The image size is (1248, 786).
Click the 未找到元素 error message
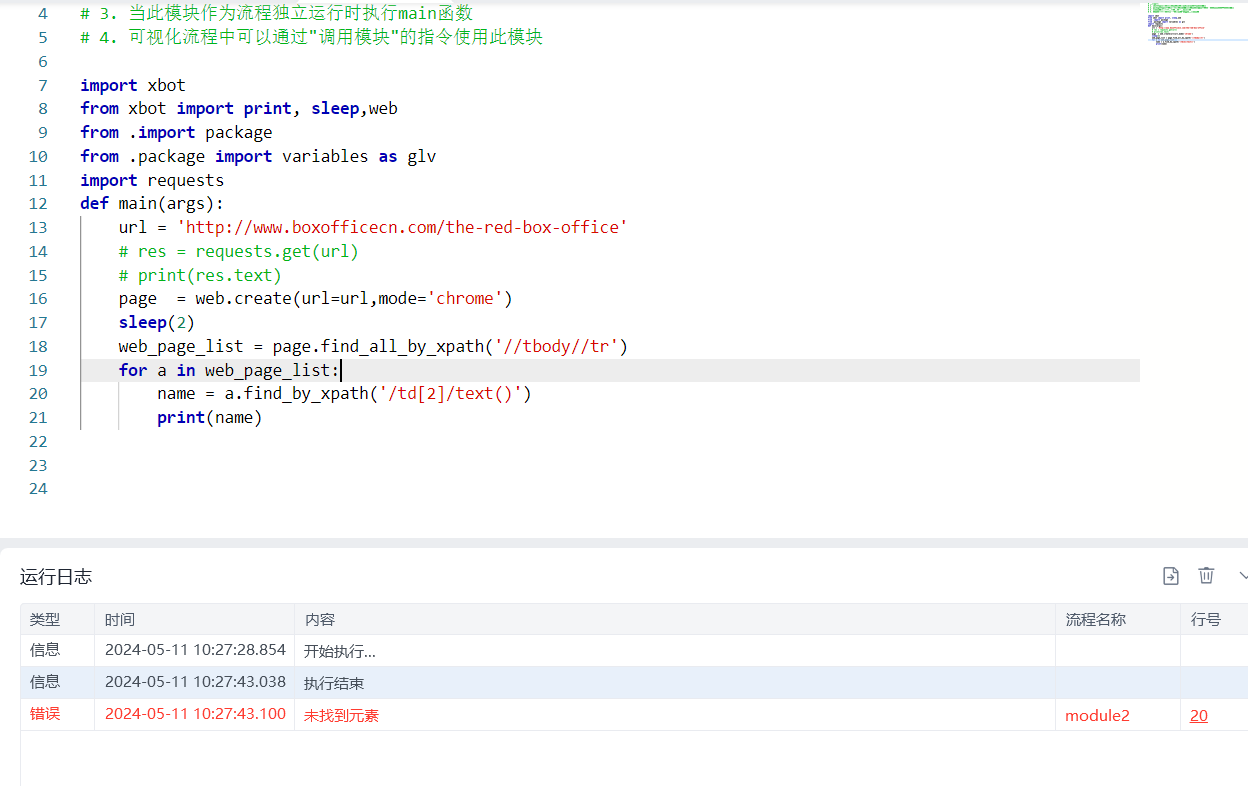(x=341, y=715)
